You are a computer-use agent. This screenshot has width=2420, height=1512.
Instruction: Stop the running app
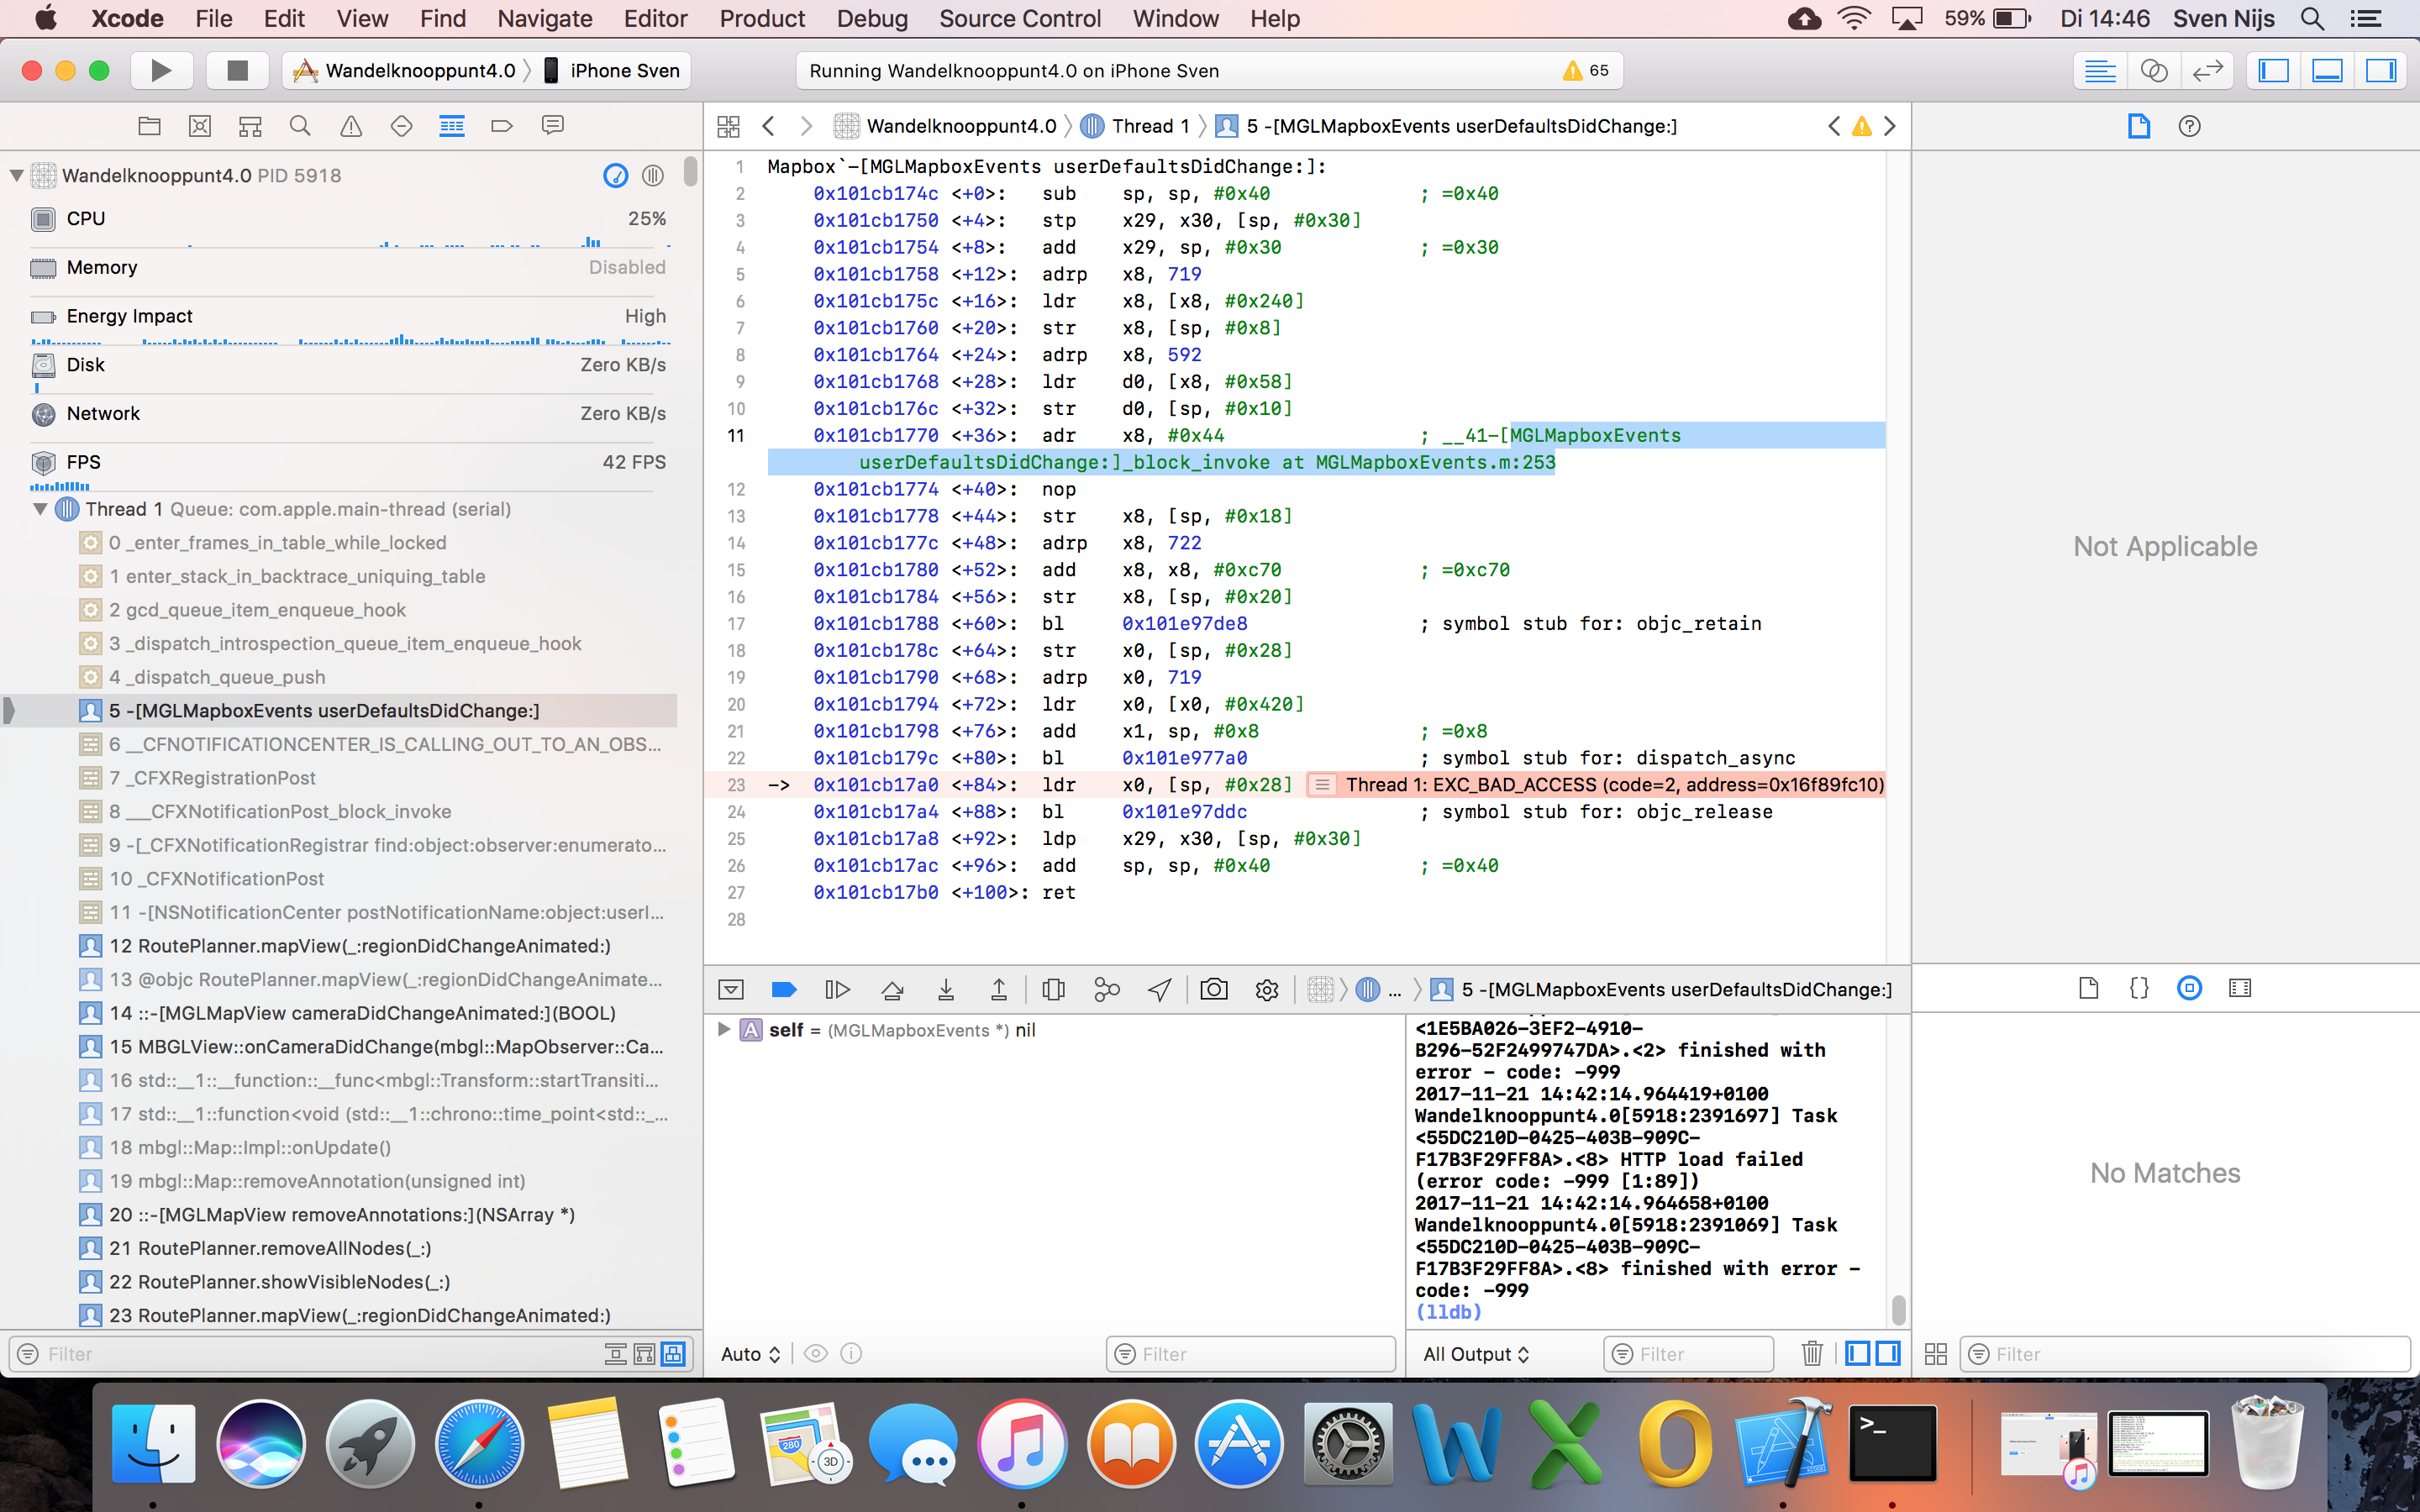click(x=236, y=70)
